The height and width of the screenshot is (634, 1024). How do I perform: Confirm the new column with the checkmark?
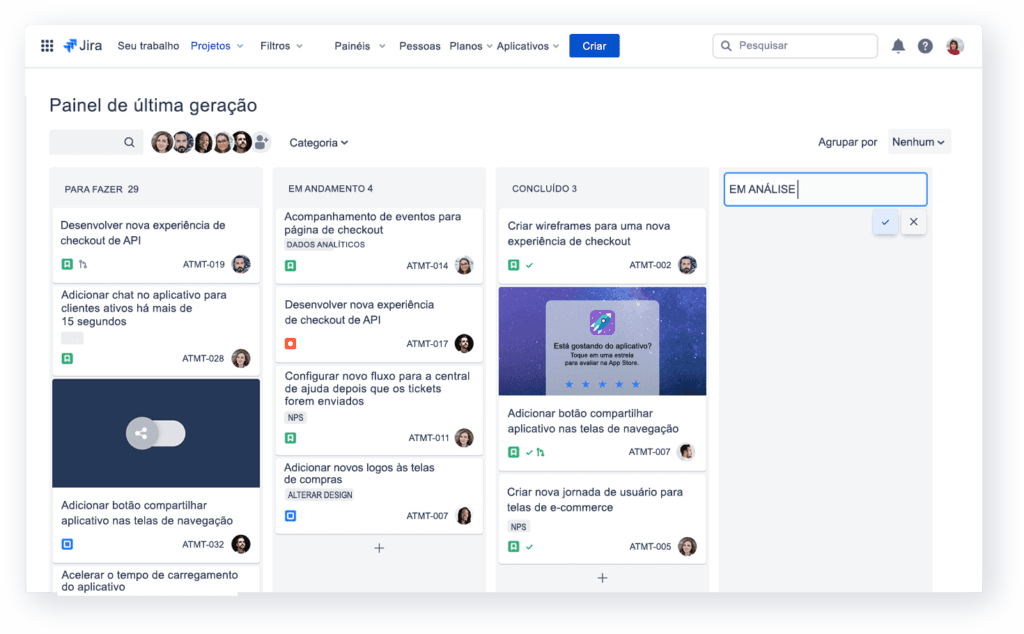[x=884, y=222]
